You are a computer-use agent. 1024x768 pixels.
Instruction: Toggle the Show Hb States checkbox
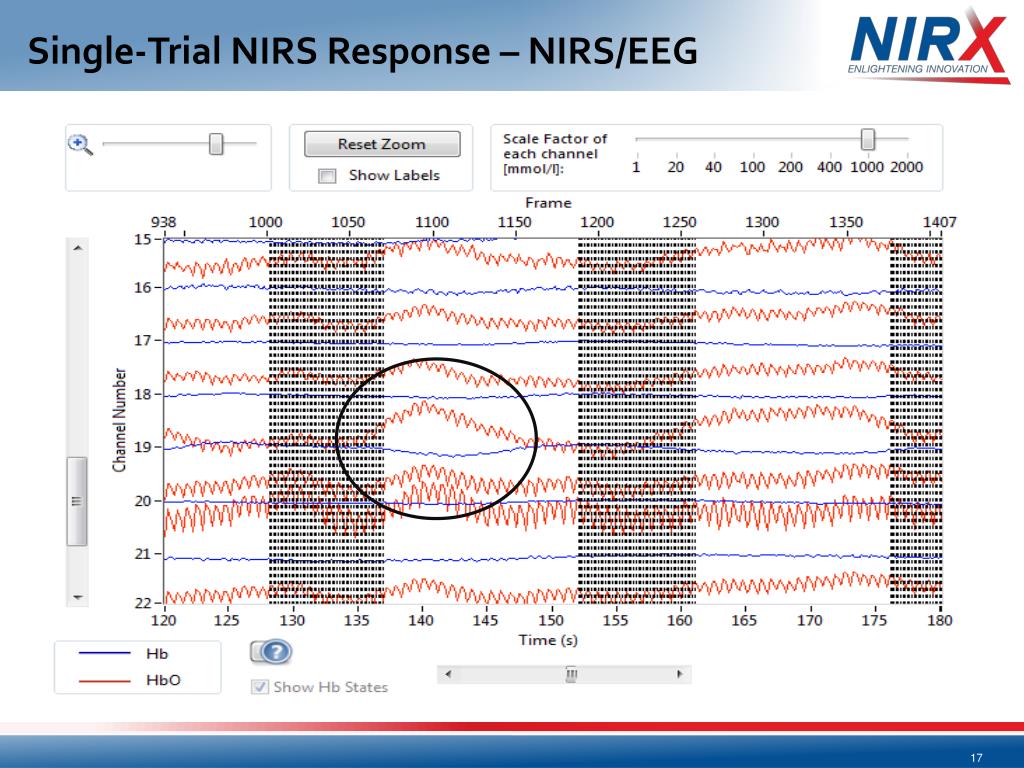coord(260,687)
